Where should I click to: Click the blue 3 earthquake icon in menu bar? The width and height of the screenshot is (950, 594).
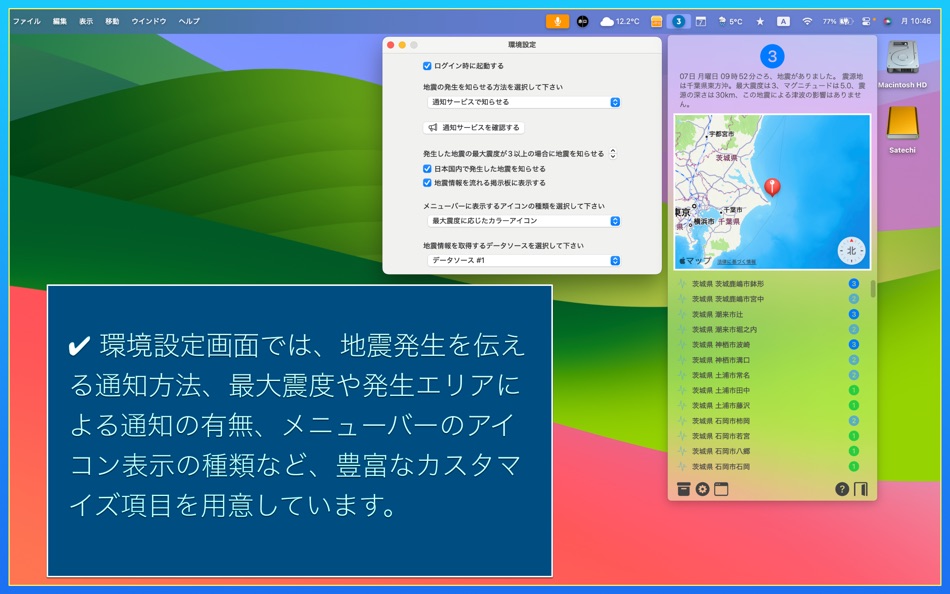[x=678, y=21]
